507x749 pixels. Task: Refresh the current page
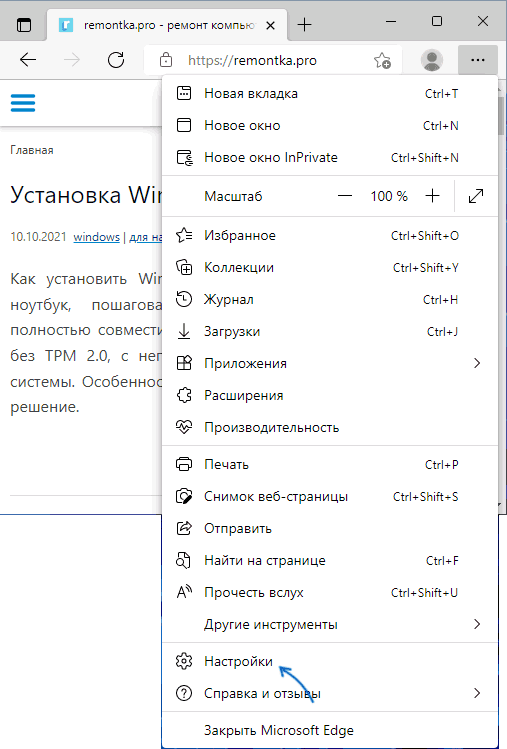[116, 60]
